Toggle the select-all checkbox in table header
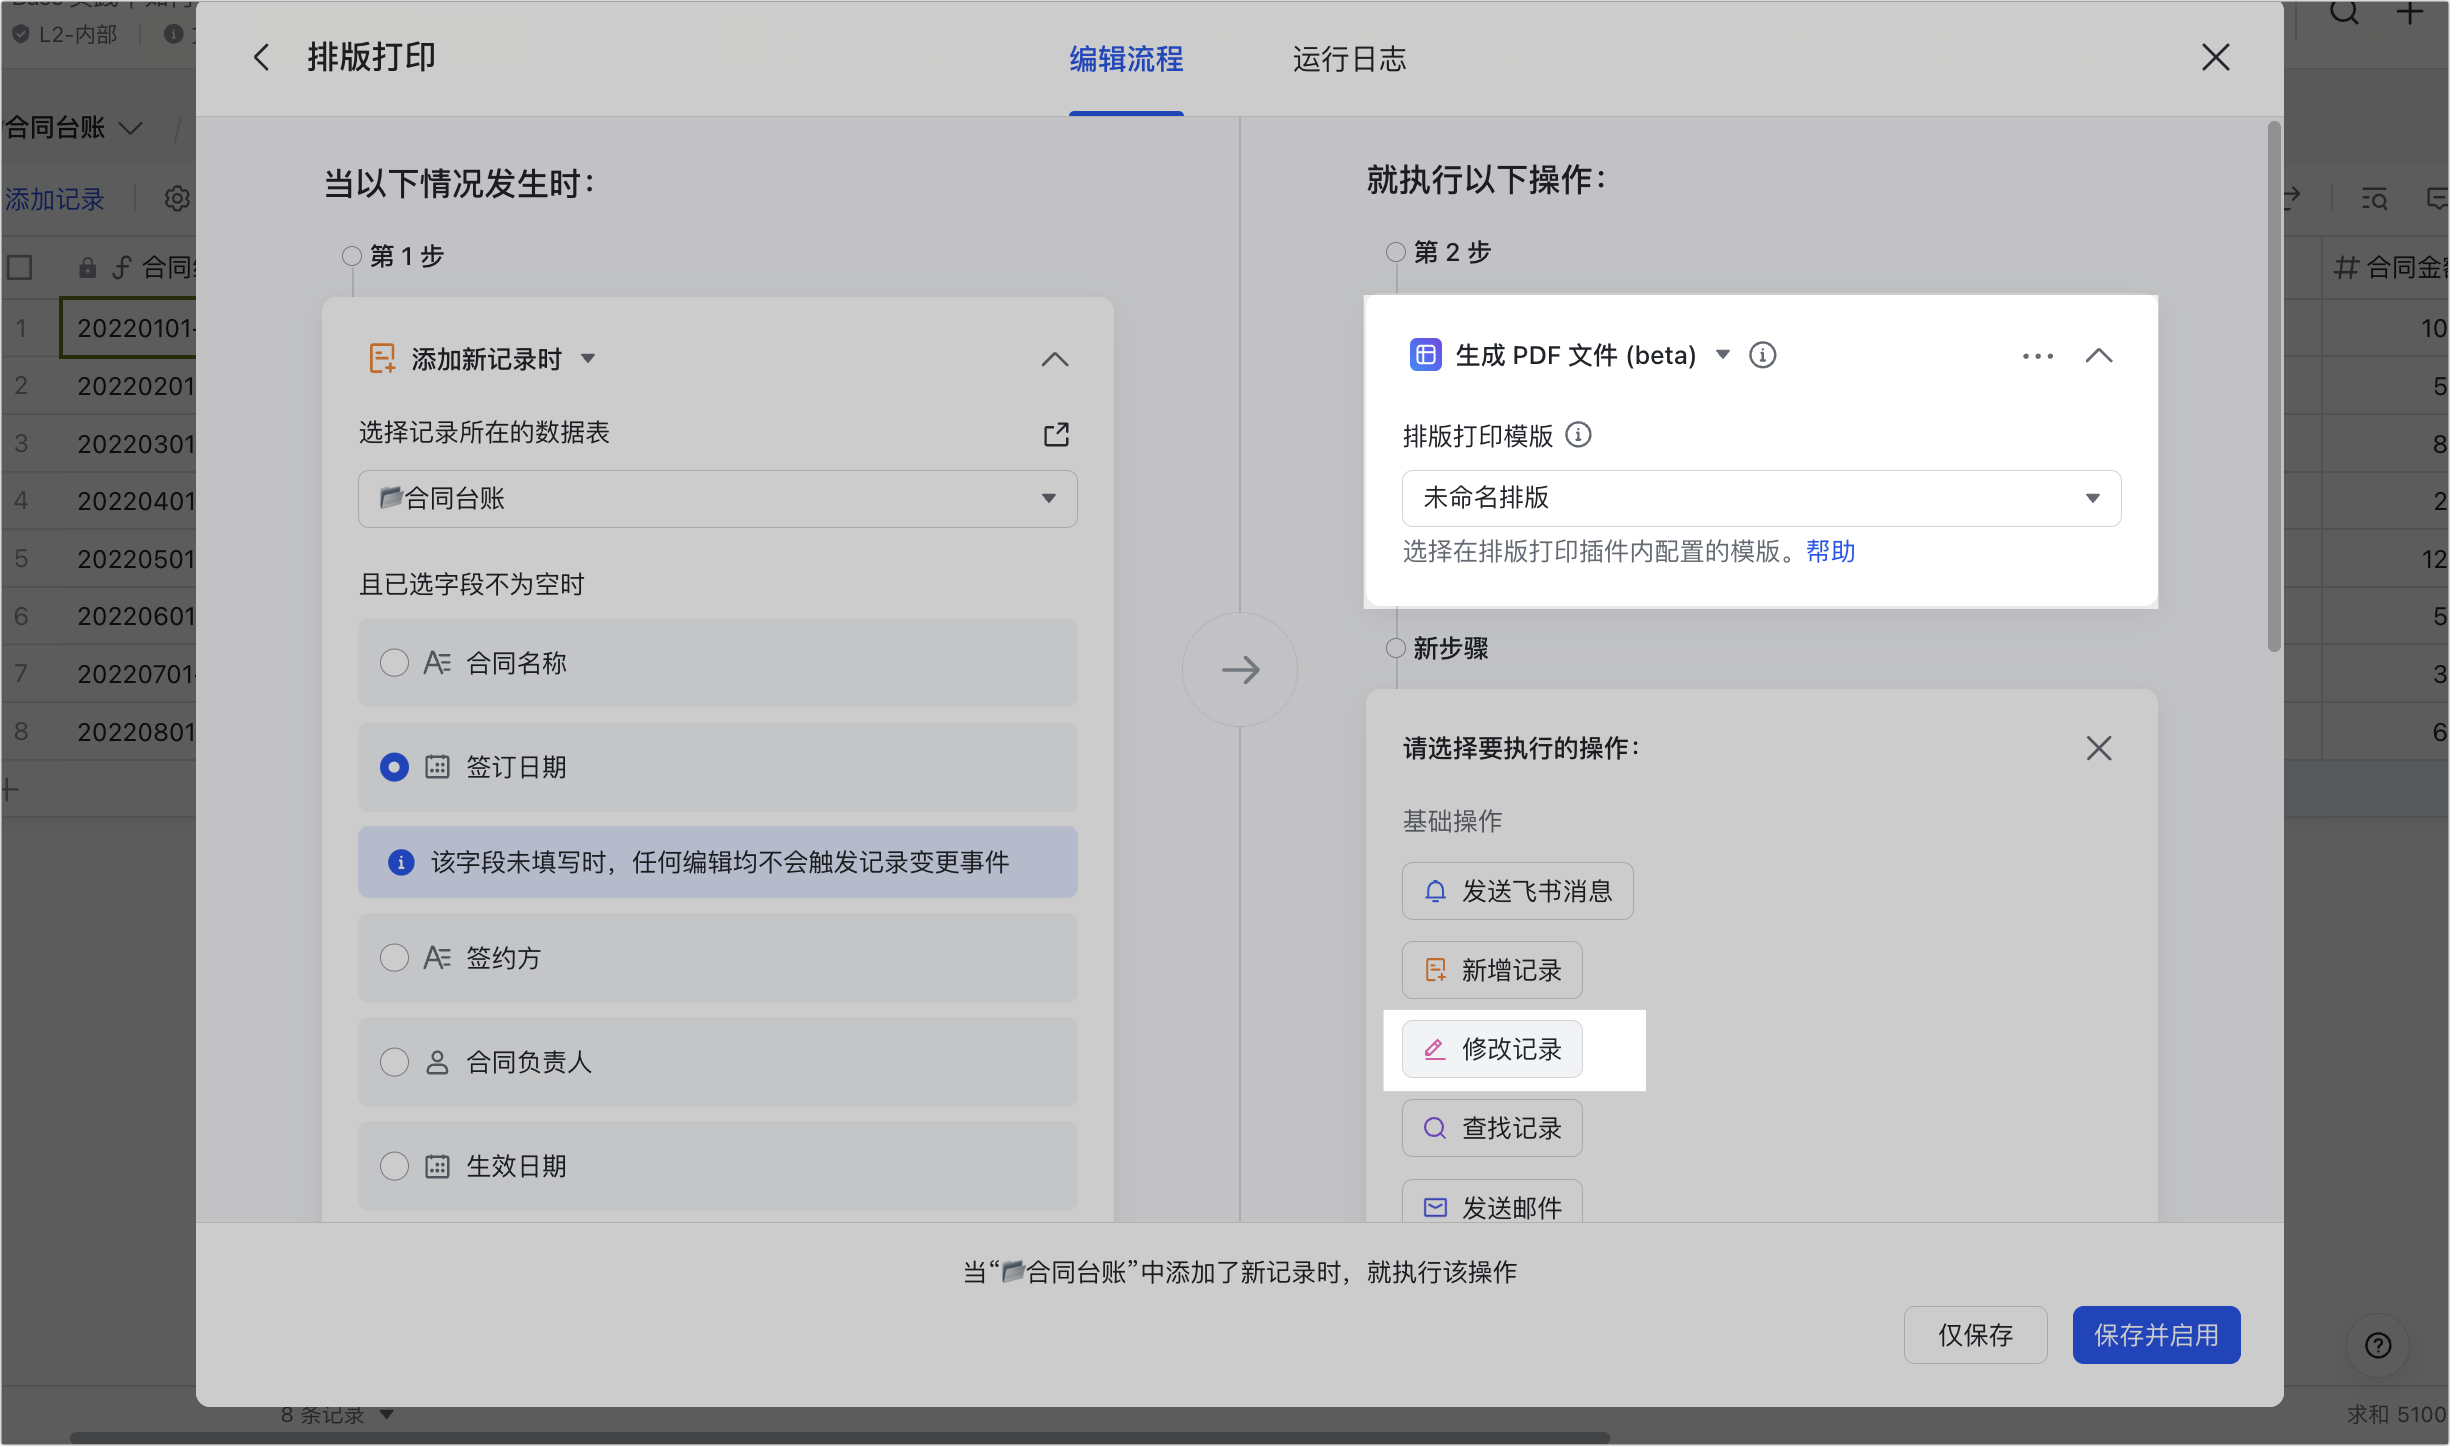The image size is (2450, 1446). [x=20, y=267]
